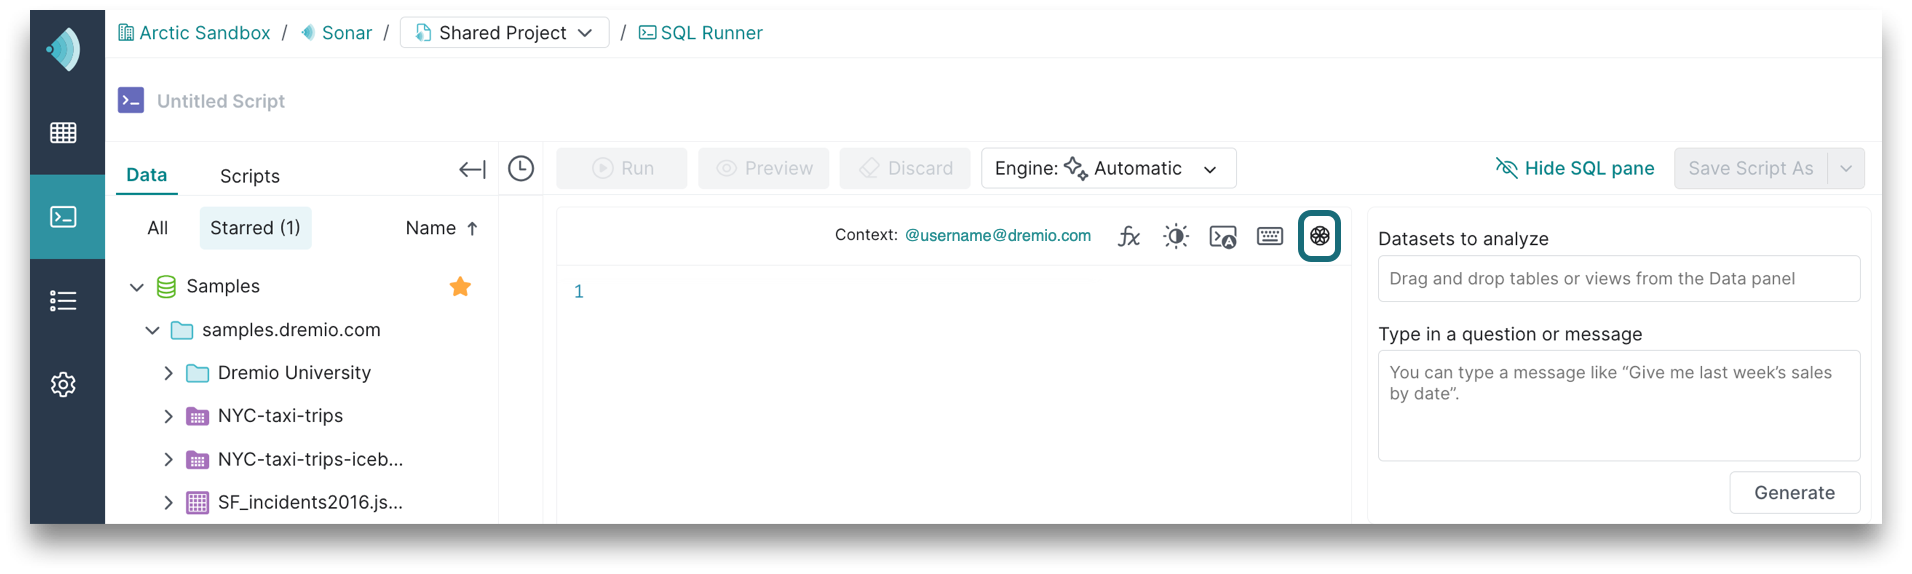Click the question or message textbox

tap(1619, 405)
